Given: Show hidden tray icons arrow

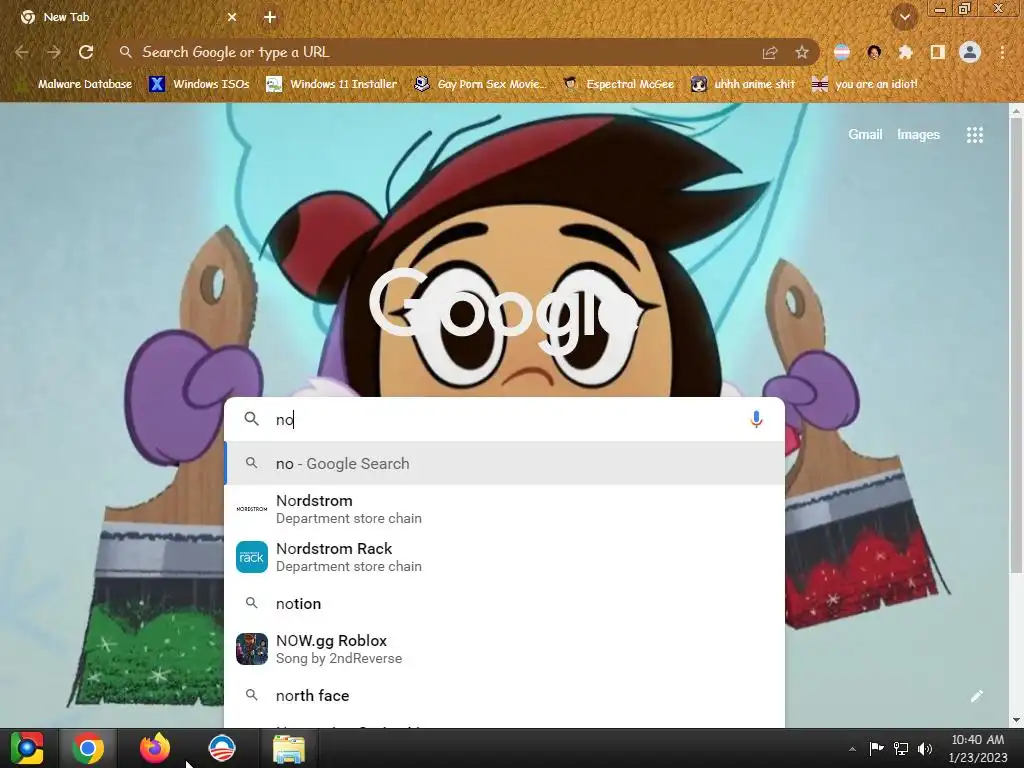Looking at the screenshot, I should coord(852,749).
